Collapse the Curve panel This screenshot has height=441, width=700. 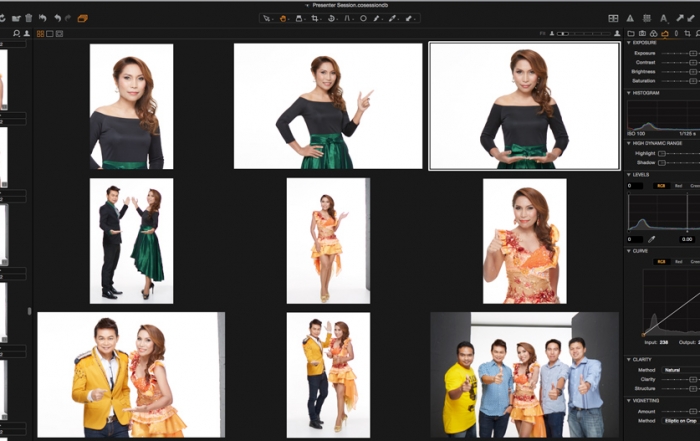click(629, 251)
